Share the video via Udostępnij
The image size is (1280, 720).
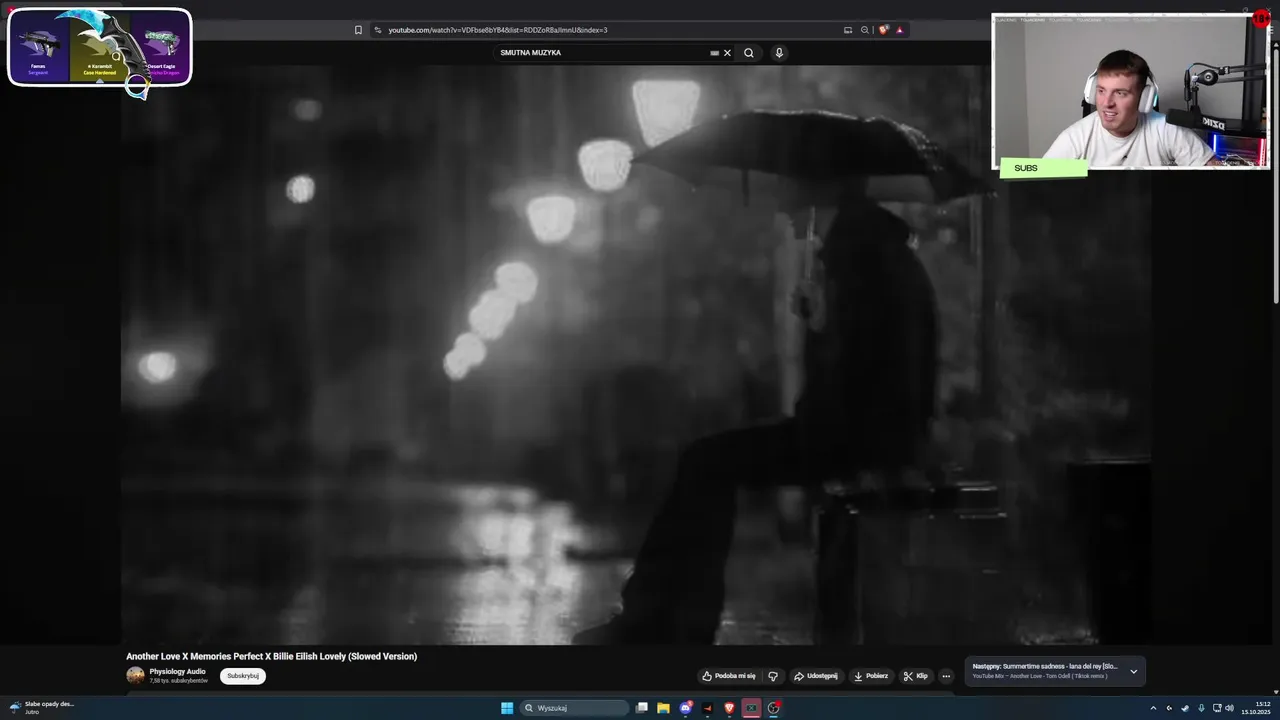click(815, 676)
